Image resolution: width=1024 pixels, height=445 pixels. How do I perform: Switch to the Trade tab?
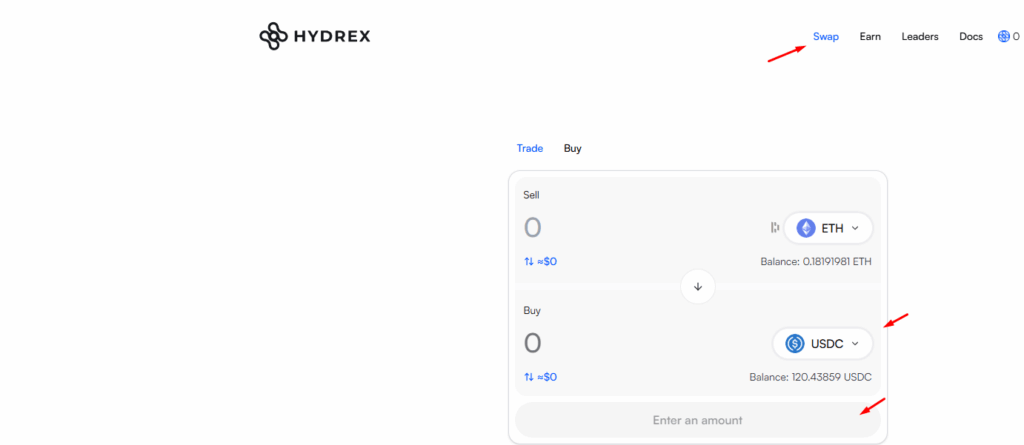[x=530, y=148]
